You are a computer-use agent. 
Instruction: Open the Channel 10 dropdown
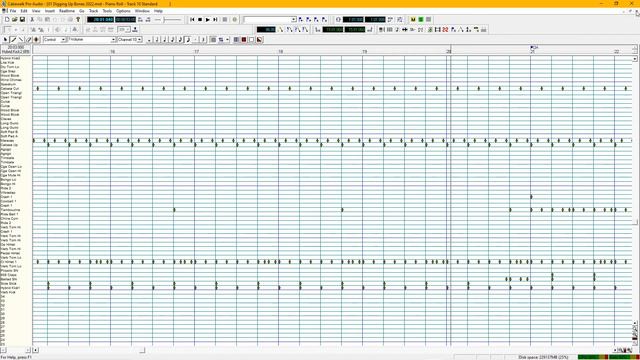pyautogui.click(x=140, y=40)
